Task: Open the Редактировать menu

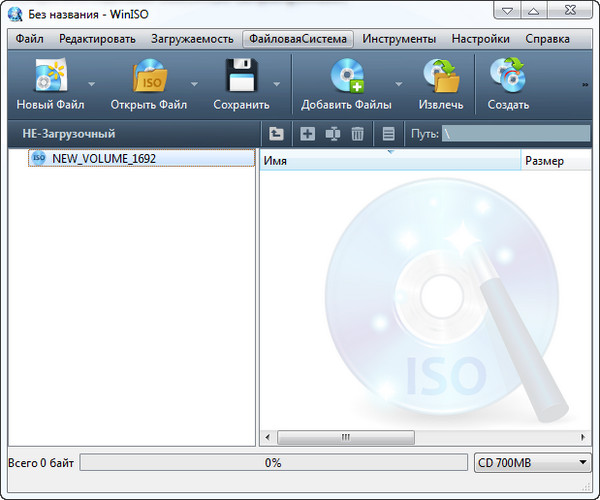Action: pos(97,39)
